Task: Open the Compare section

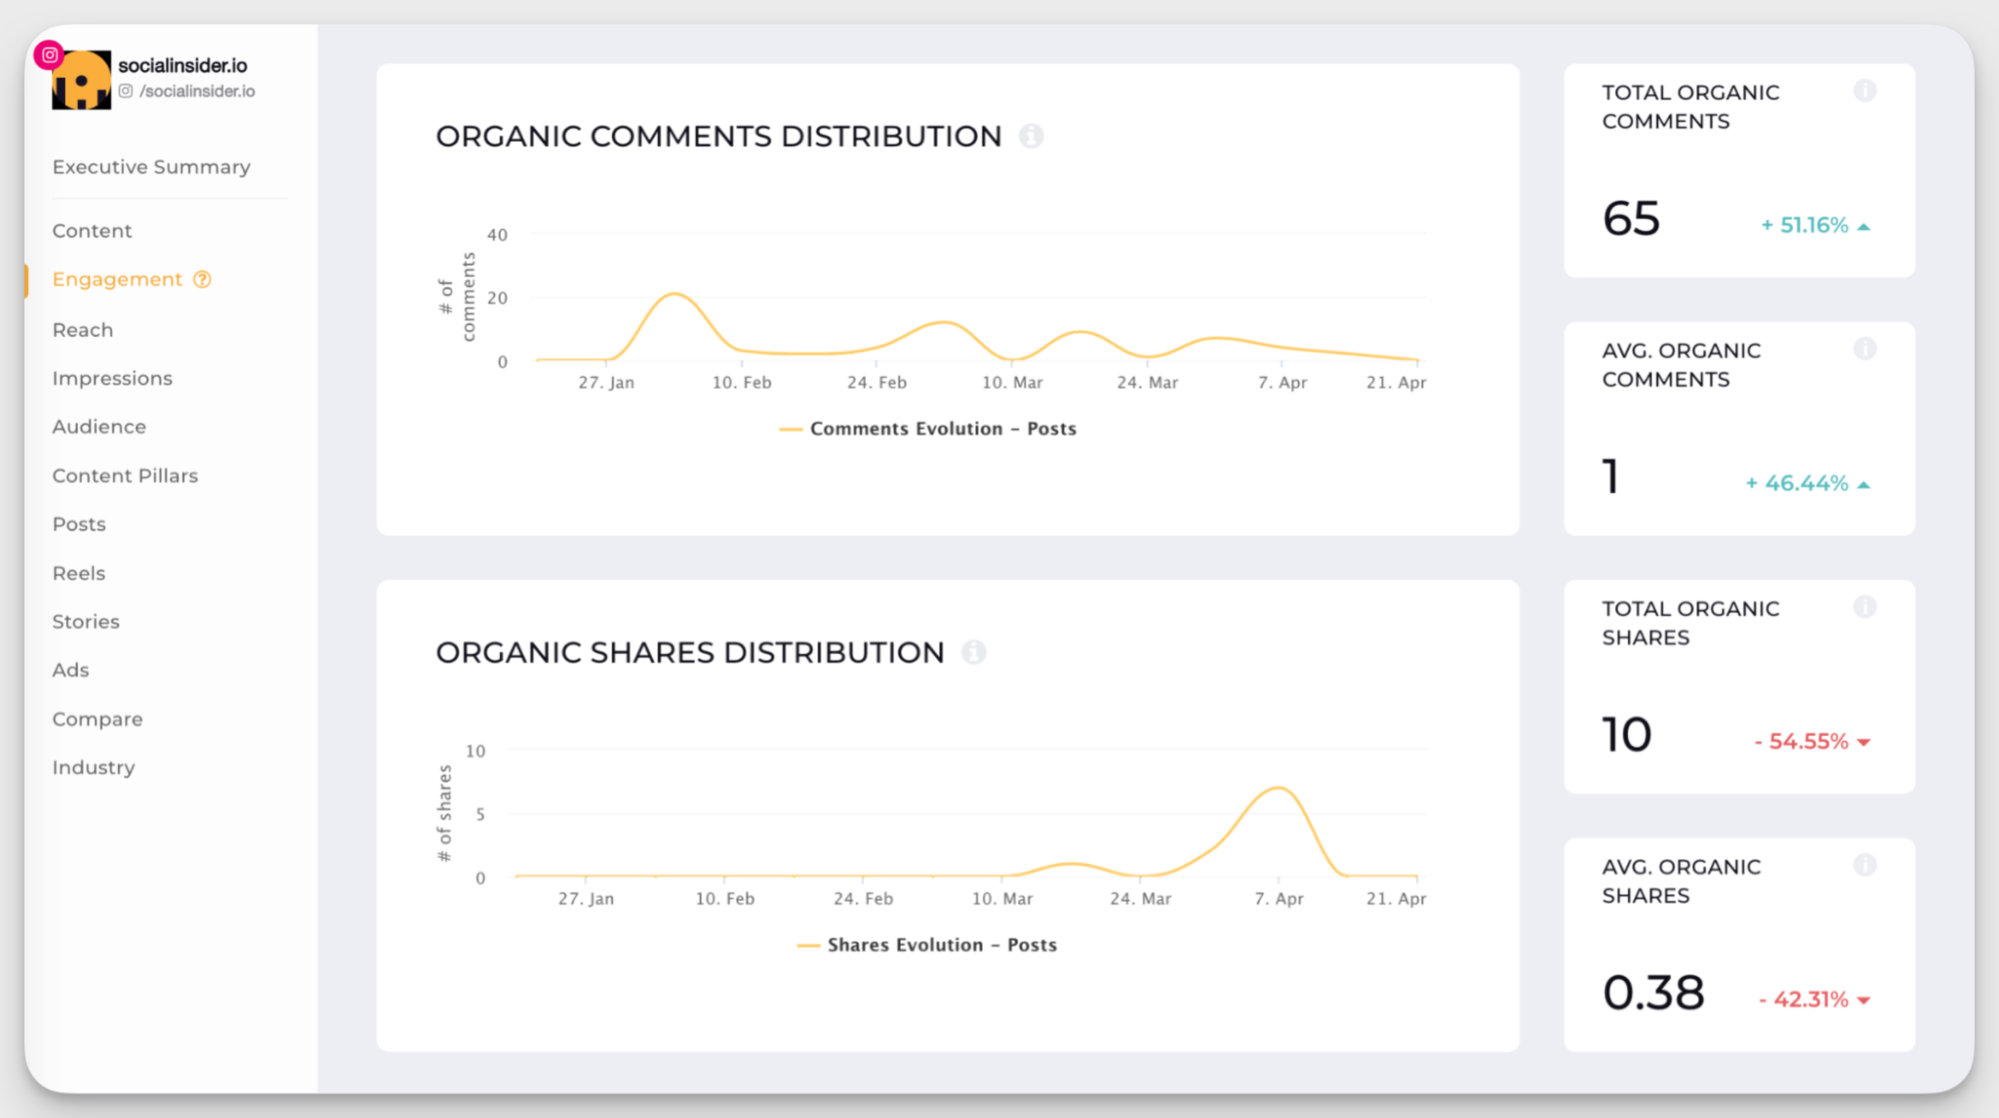Action: click(97, 718)
